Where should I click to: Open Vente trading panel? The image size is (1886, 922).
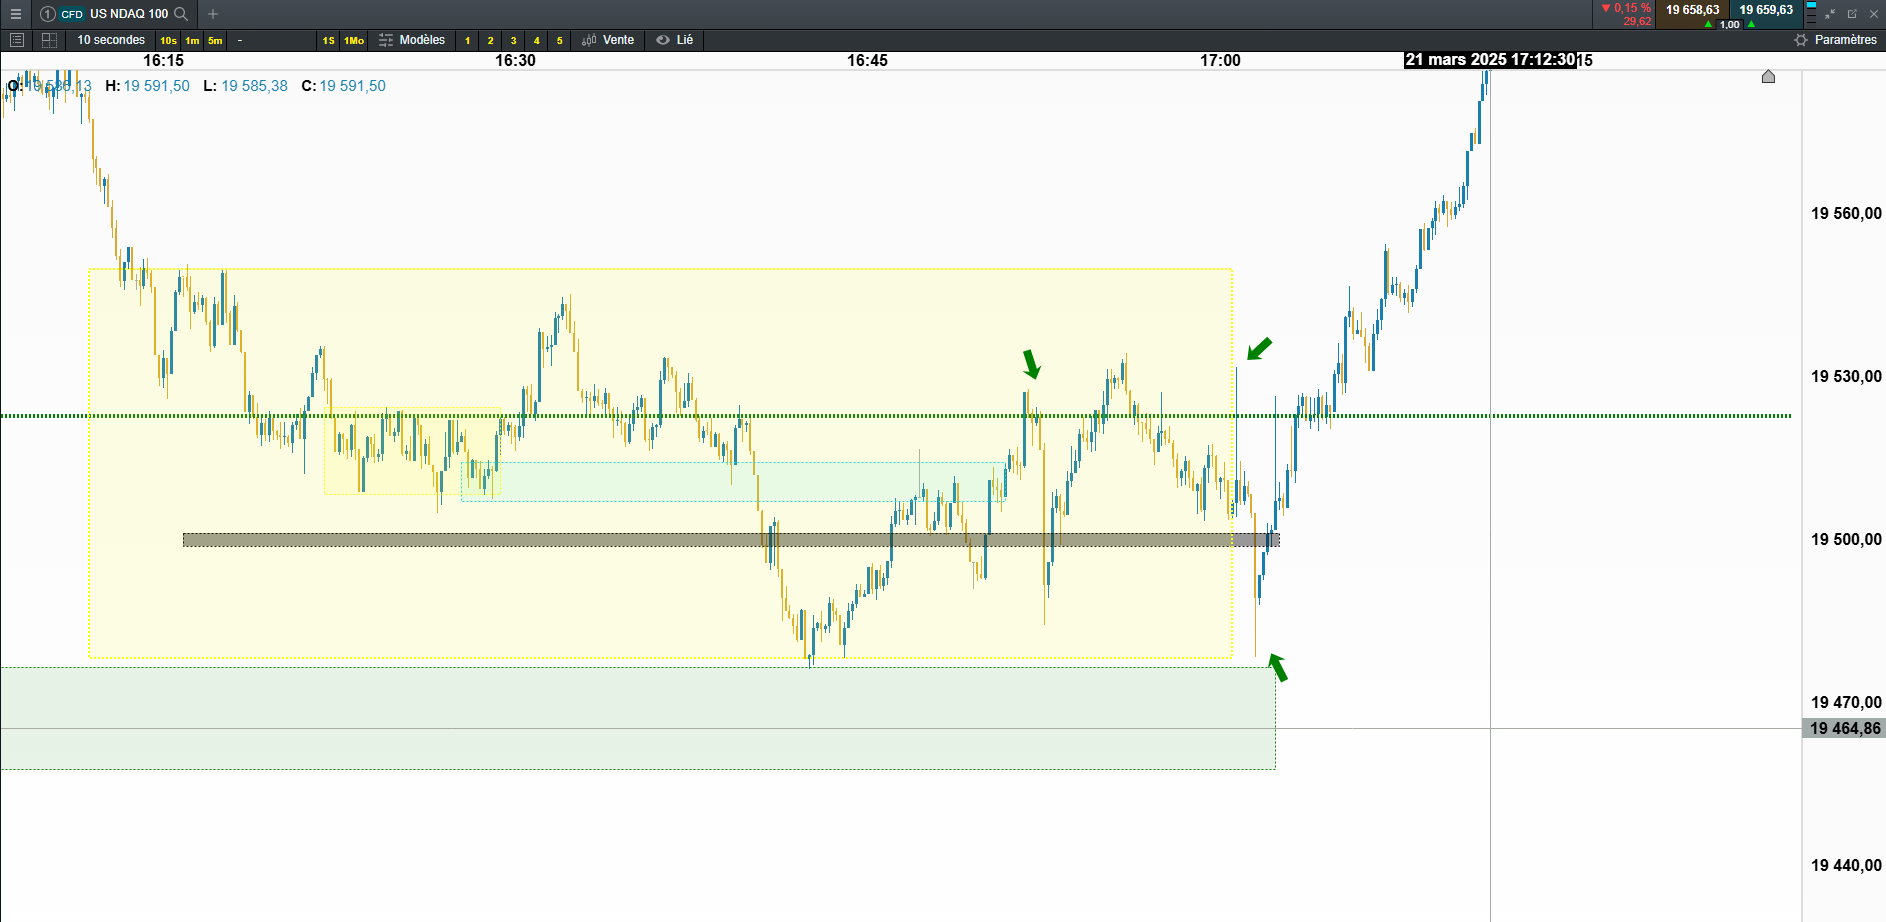point(608,40)
